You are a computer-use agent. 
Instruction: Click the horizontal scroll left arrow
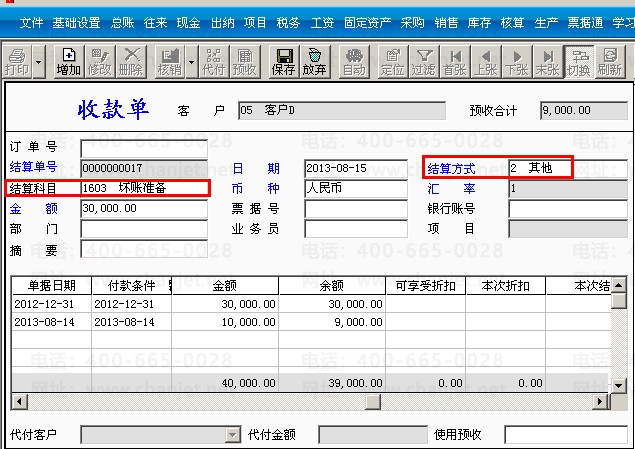click(x=19, y=402)
